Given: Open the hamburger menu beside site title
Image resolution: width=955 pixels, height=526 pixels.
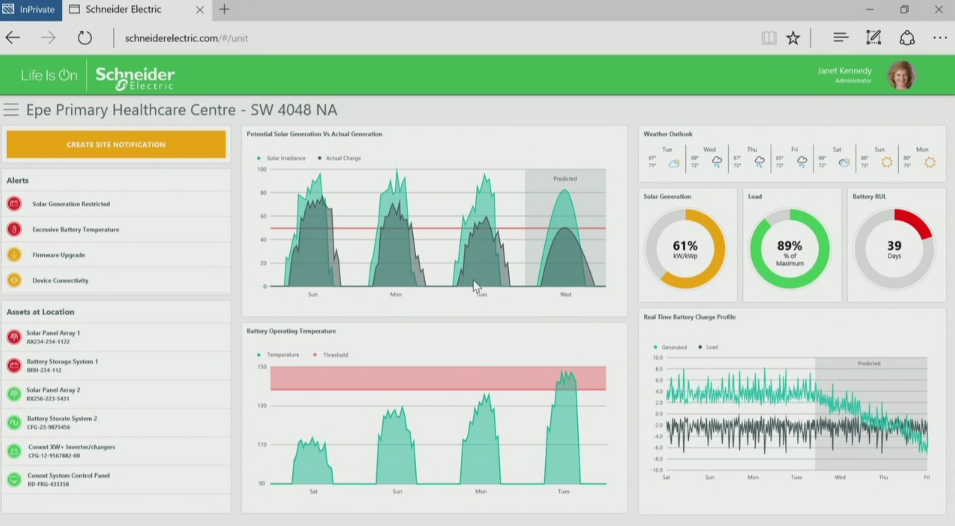Looking at the screenshot, I should click(11, 110).
